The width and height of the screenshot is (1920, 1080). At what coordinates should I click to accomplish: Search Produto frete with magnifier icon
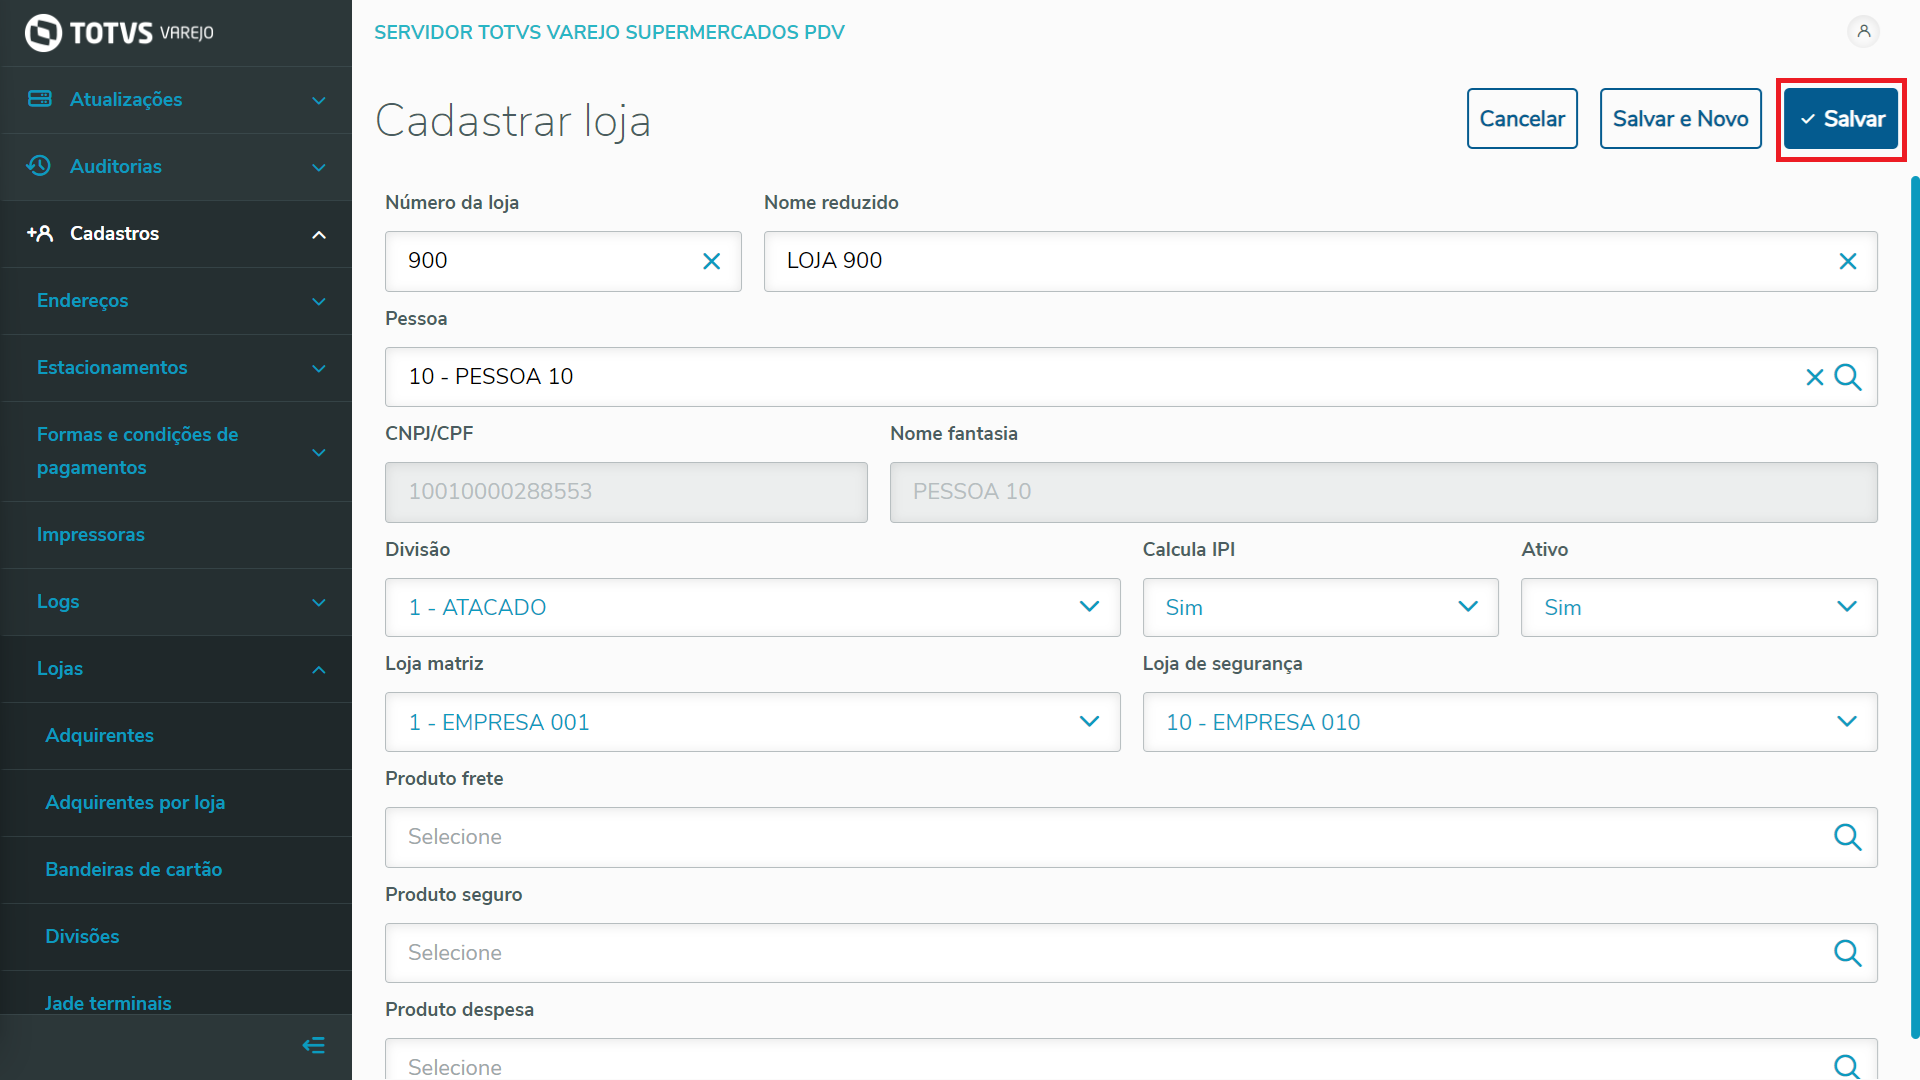pos(1847,837)
